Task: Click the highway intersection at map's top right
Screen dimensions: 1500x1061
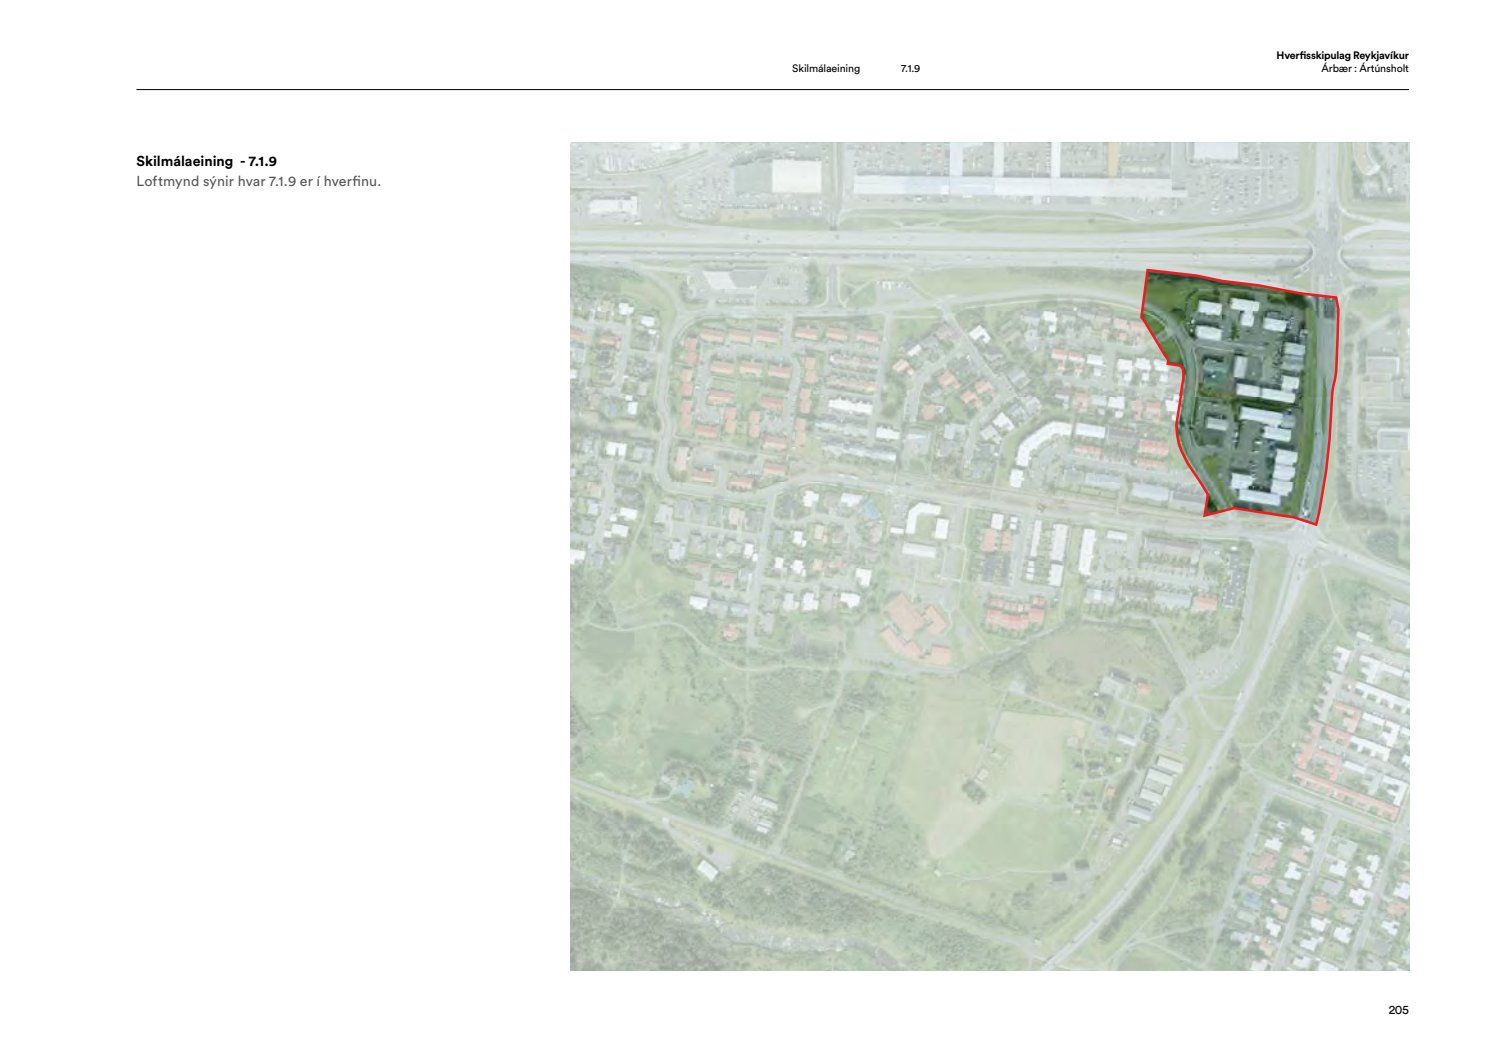Action: (1330, 245)
